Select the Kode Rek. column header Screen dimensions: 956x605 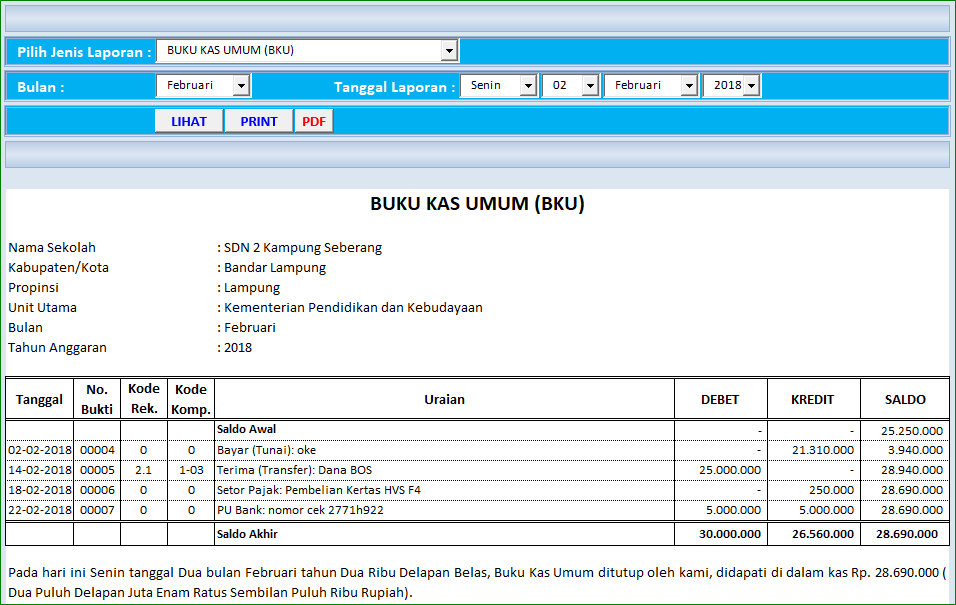click(144, 399)
